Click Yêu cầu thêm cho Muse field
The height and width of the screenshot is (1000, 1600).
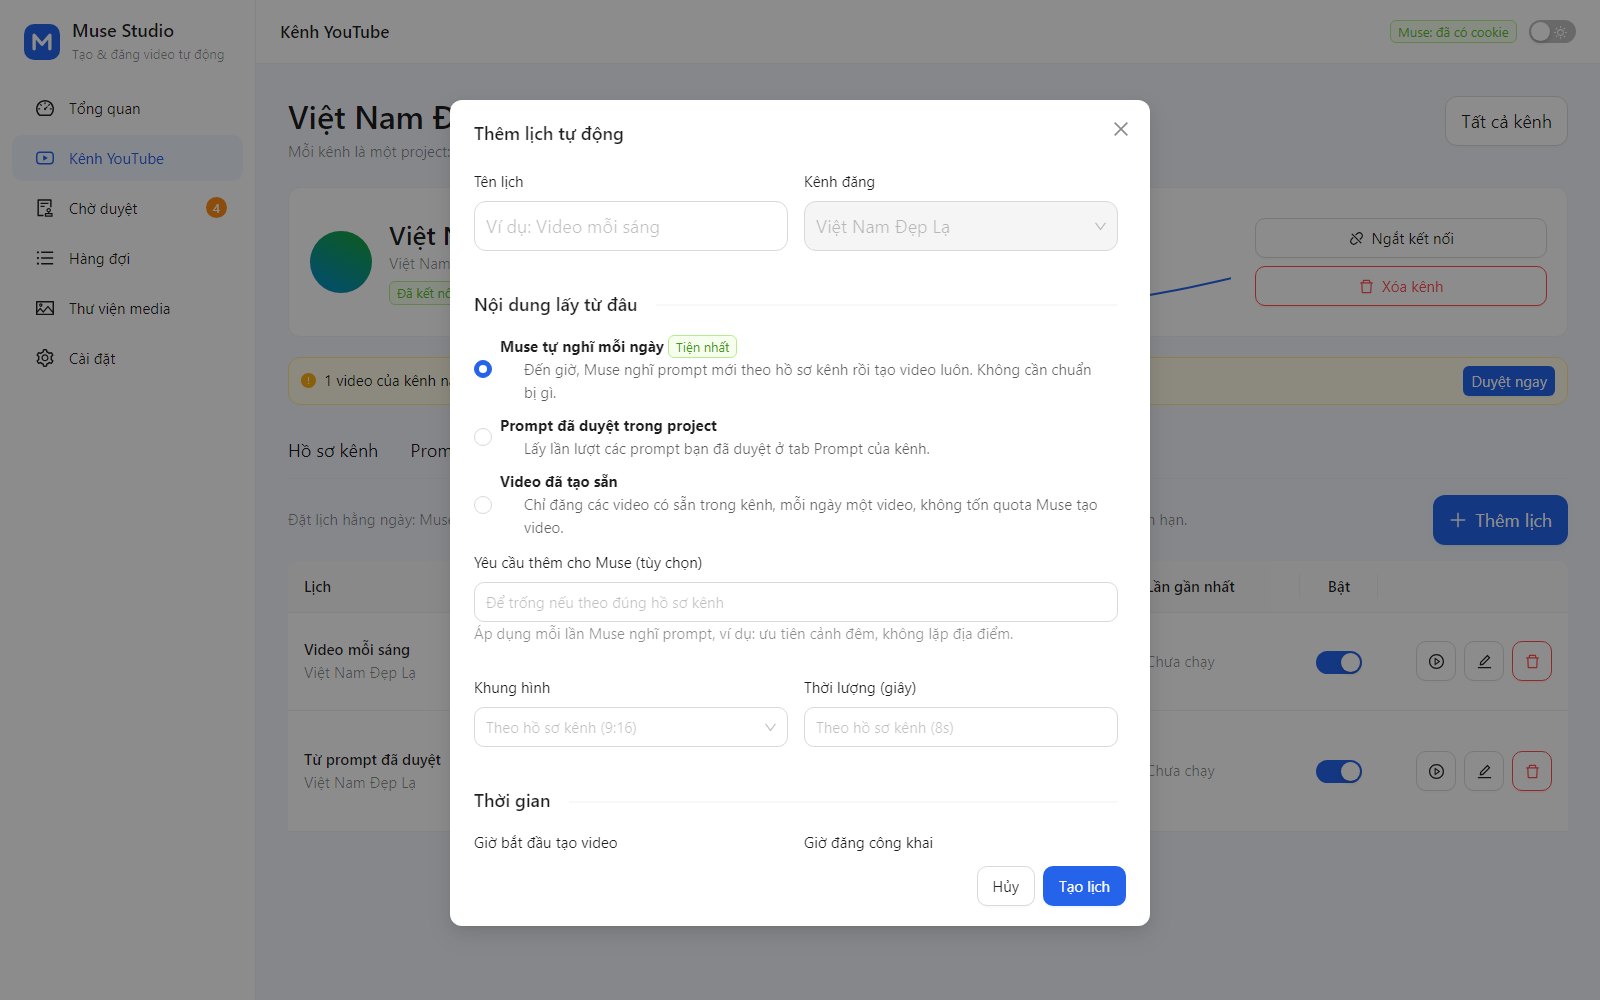coord(796,602)
